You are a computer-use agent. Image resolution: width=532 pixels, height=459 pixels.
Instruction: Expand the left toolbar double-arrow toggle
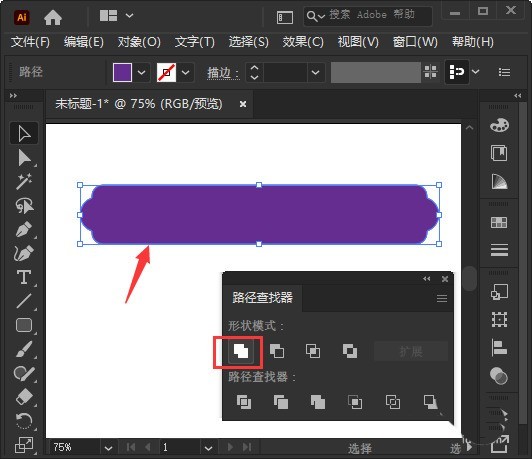(x=13, y=96)
